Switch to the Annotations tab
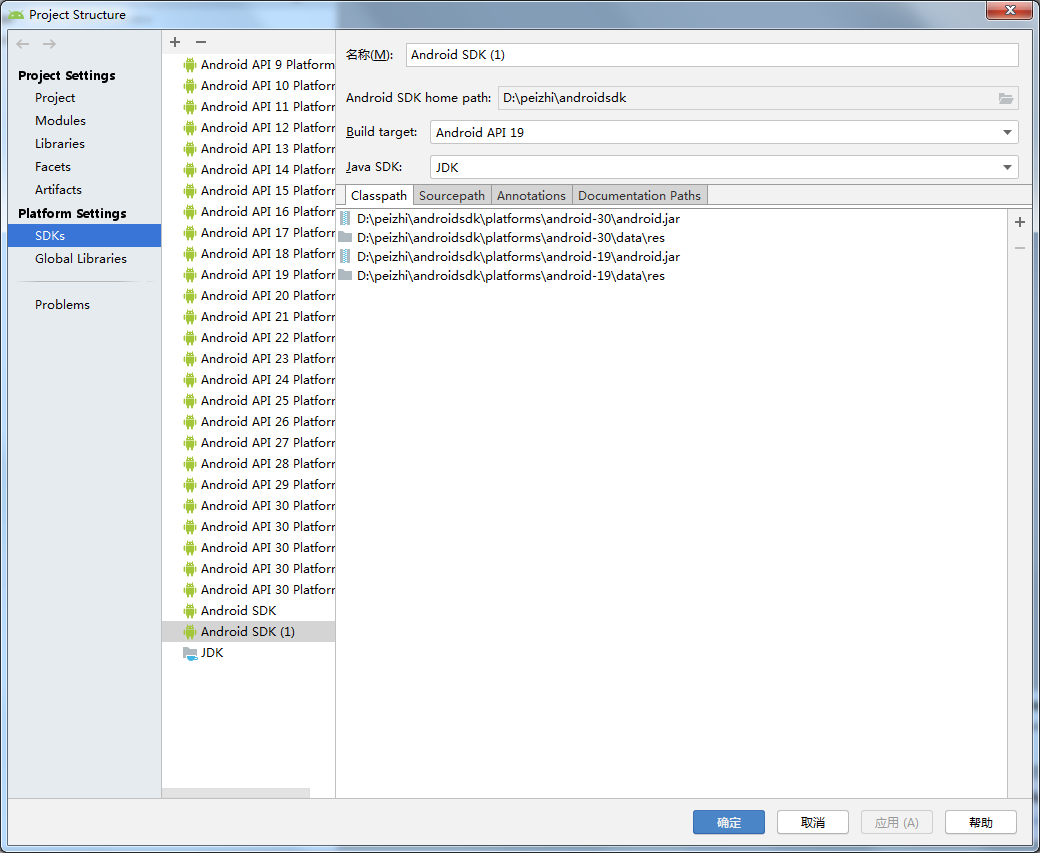Viewport: 1040px width, 853px height. (531, 196)
